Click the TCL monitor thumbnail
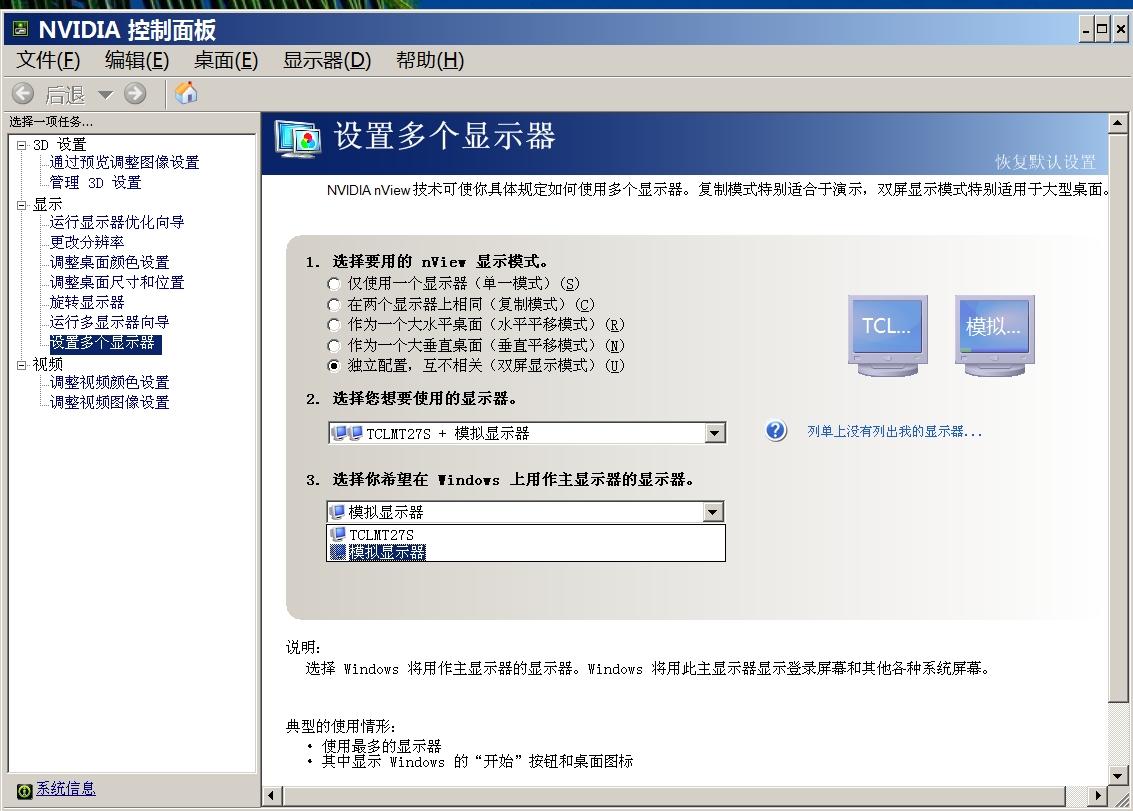 pyautogui.click(x=887, y=335)
